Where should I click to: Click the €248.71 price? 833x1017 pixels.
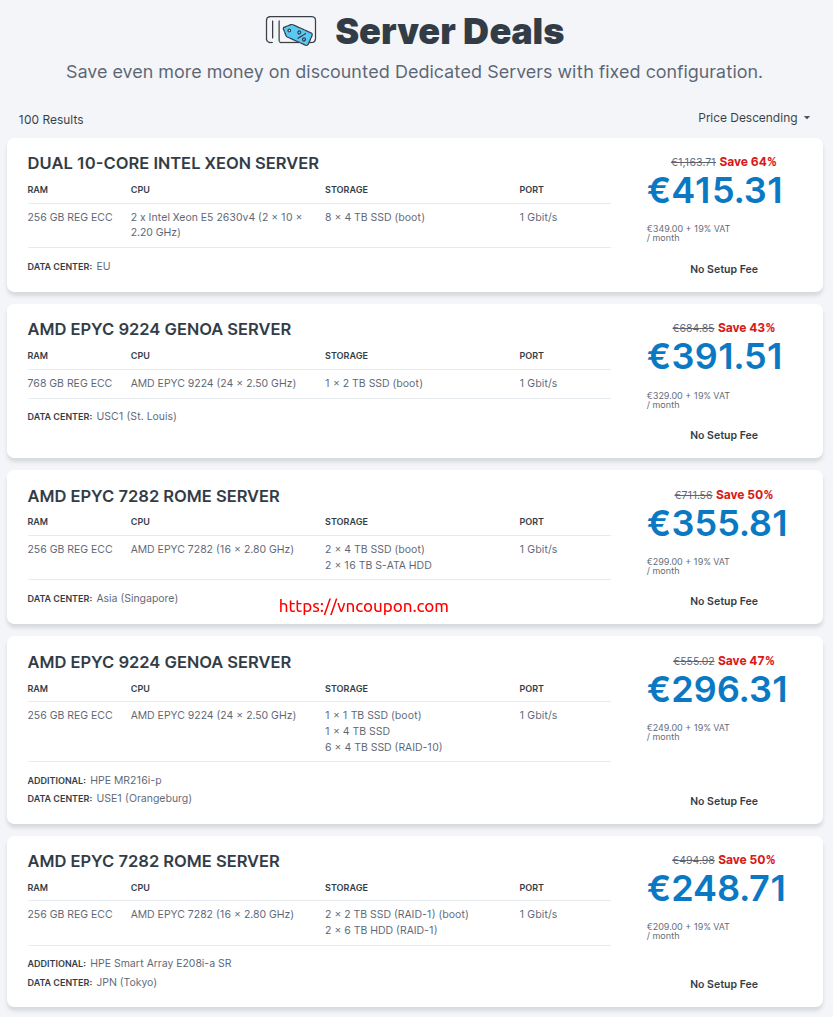[x=717, y=888]
